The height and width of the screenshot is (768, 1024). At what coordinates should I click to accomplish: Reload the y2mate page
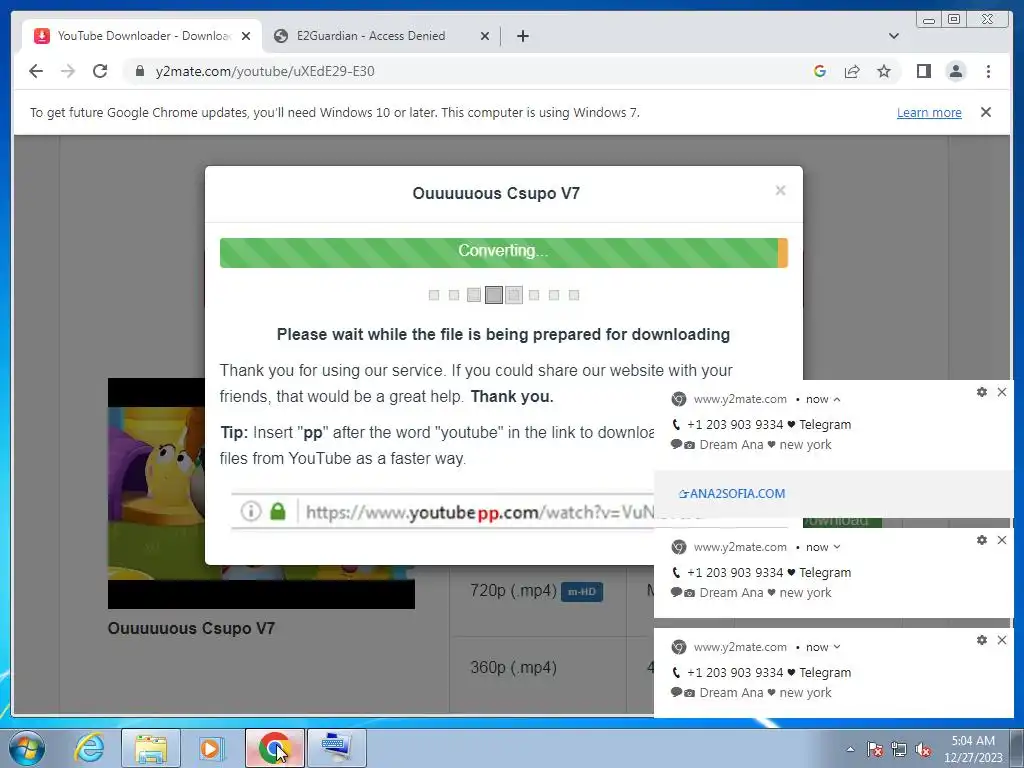[x=100, y=71]
